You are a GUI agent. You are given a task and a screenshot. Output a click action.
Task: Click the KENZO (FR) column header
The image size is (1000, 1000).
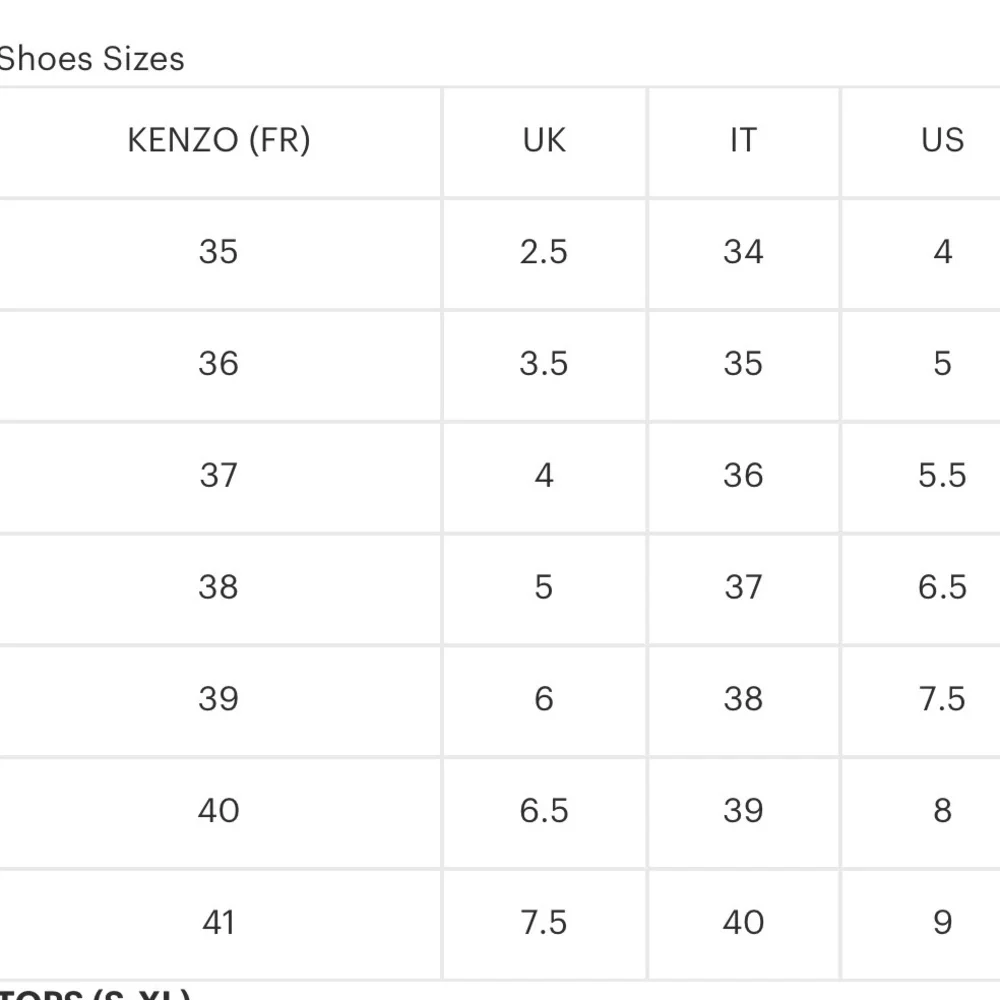pos(219,140)
